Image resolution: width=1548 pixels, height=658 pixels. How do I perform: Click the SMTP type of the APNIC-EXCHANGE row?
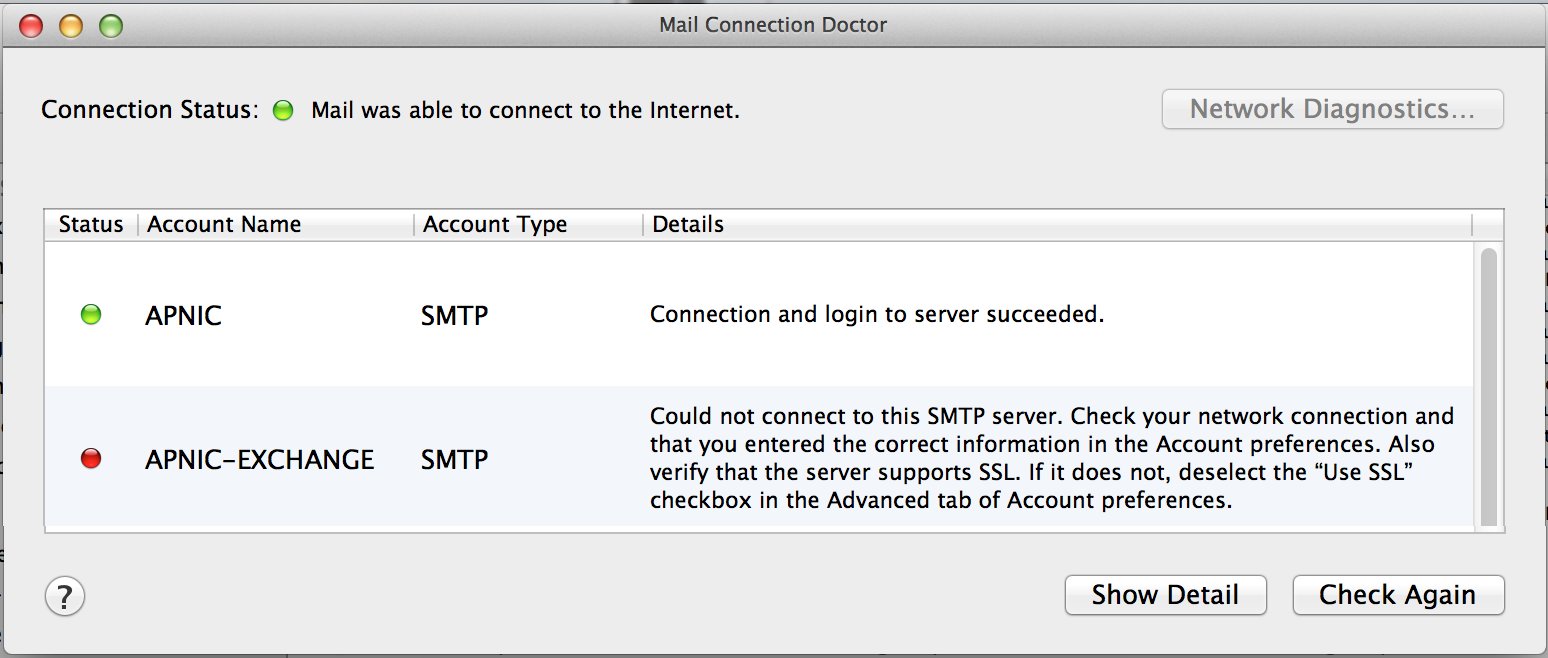454,460
